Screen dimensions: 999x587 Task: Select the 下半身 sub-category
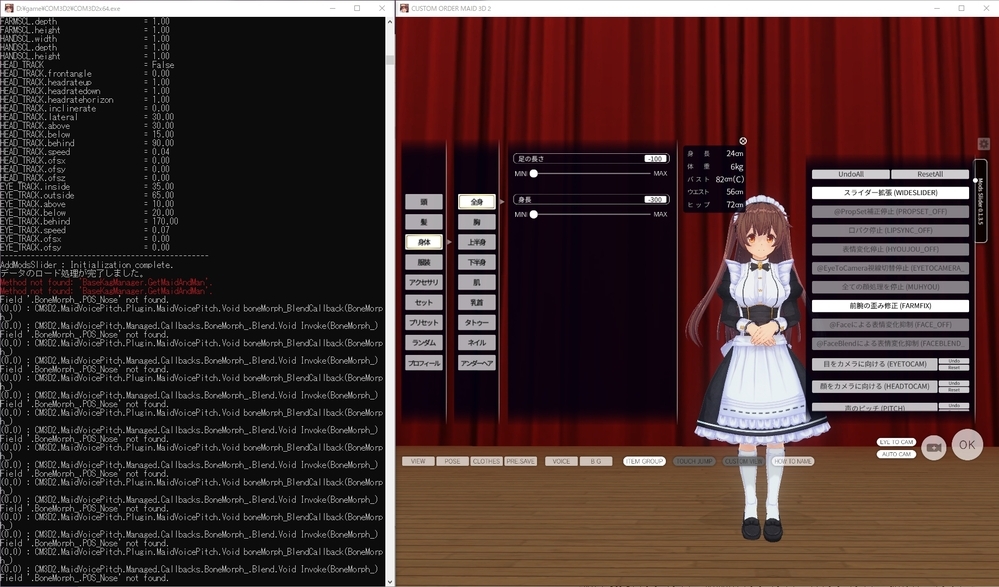click(x=477, y=263)
